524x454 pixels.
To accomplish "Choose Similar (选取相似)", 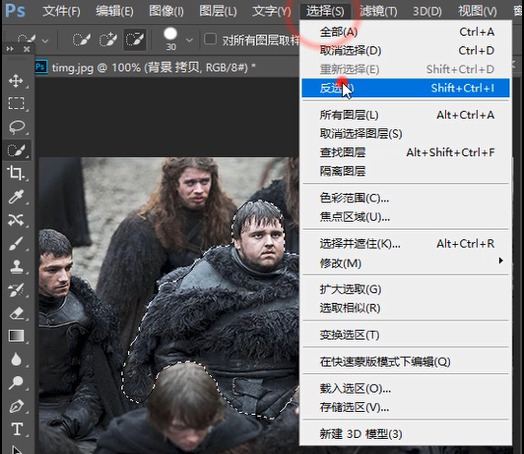I will click(x=406, y=308).
